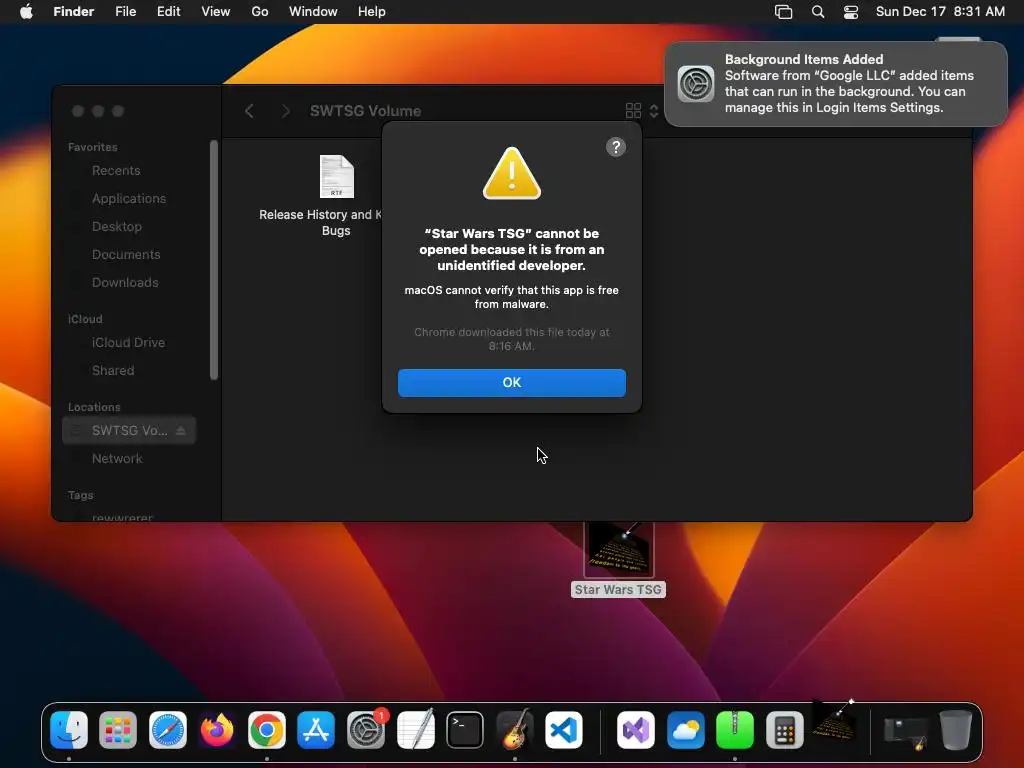Select the Star Wars TSG app icon
Screen dimensions: 1024x768
pos(618,560)
